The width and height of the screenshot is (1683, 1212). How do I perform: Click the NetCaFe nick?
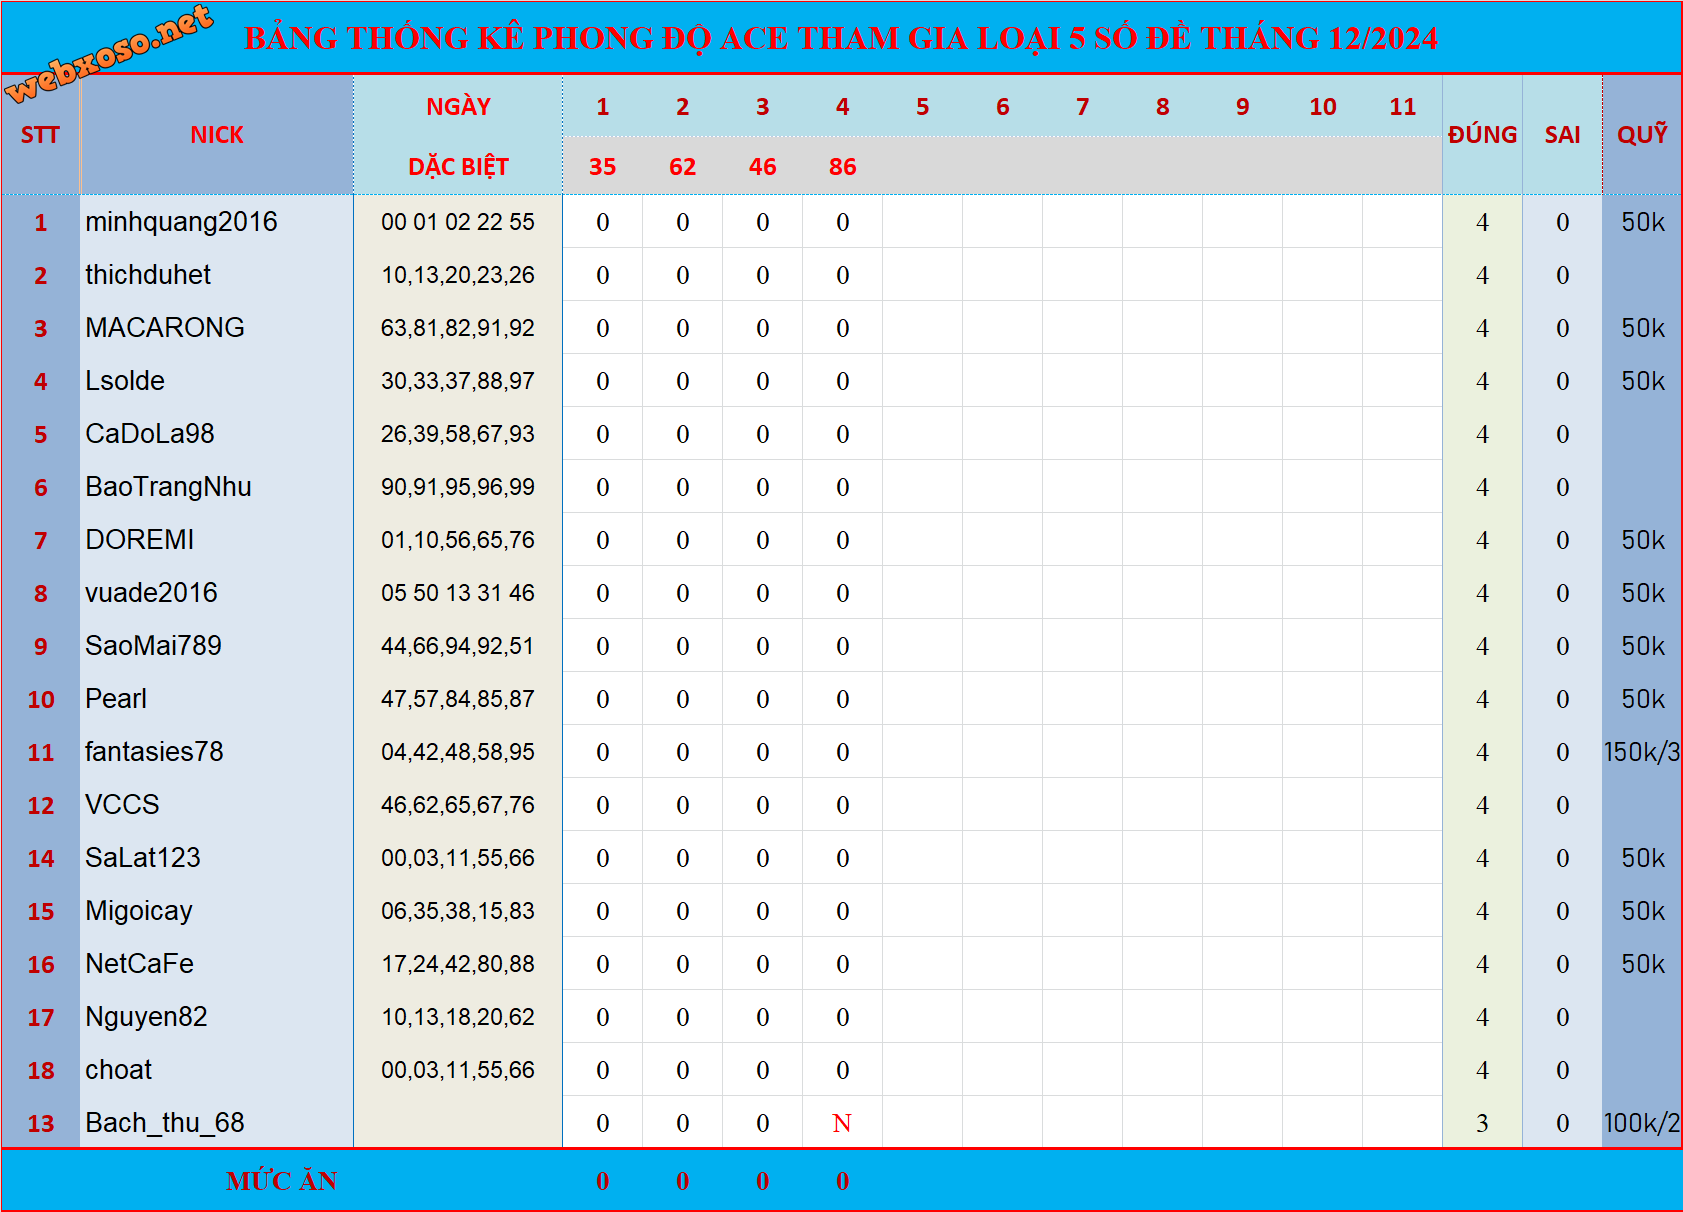click(140, 964)
